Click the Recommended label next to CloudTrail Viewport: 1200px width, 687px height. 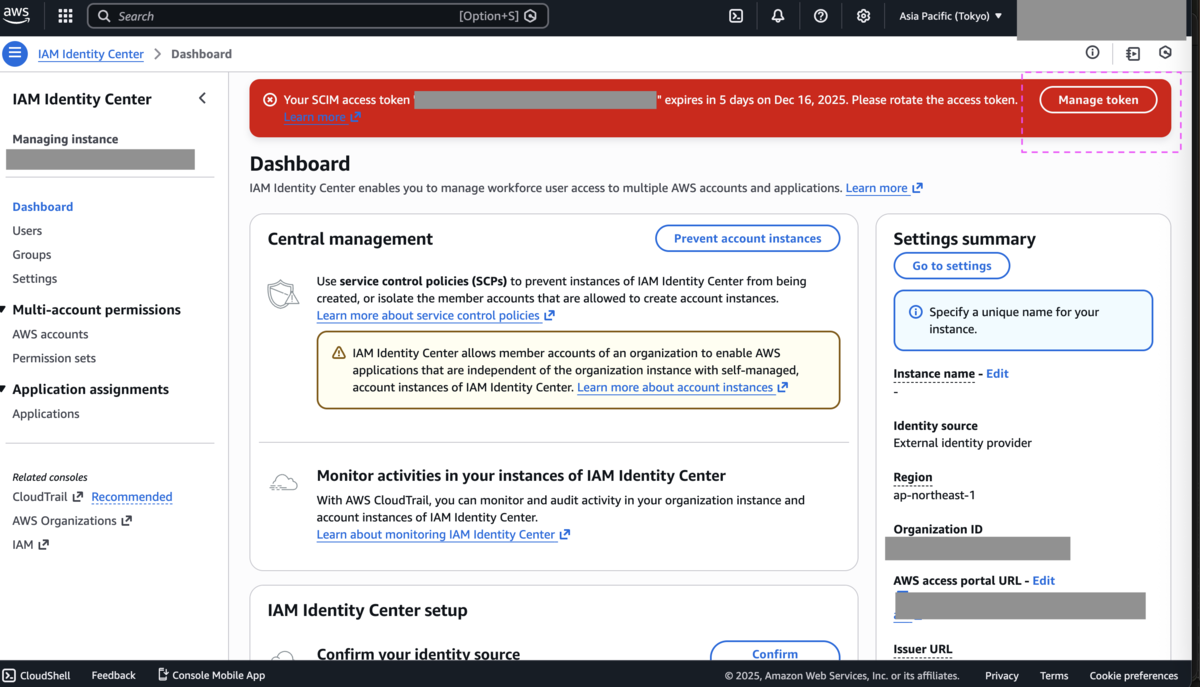click(x=132, y=497)
